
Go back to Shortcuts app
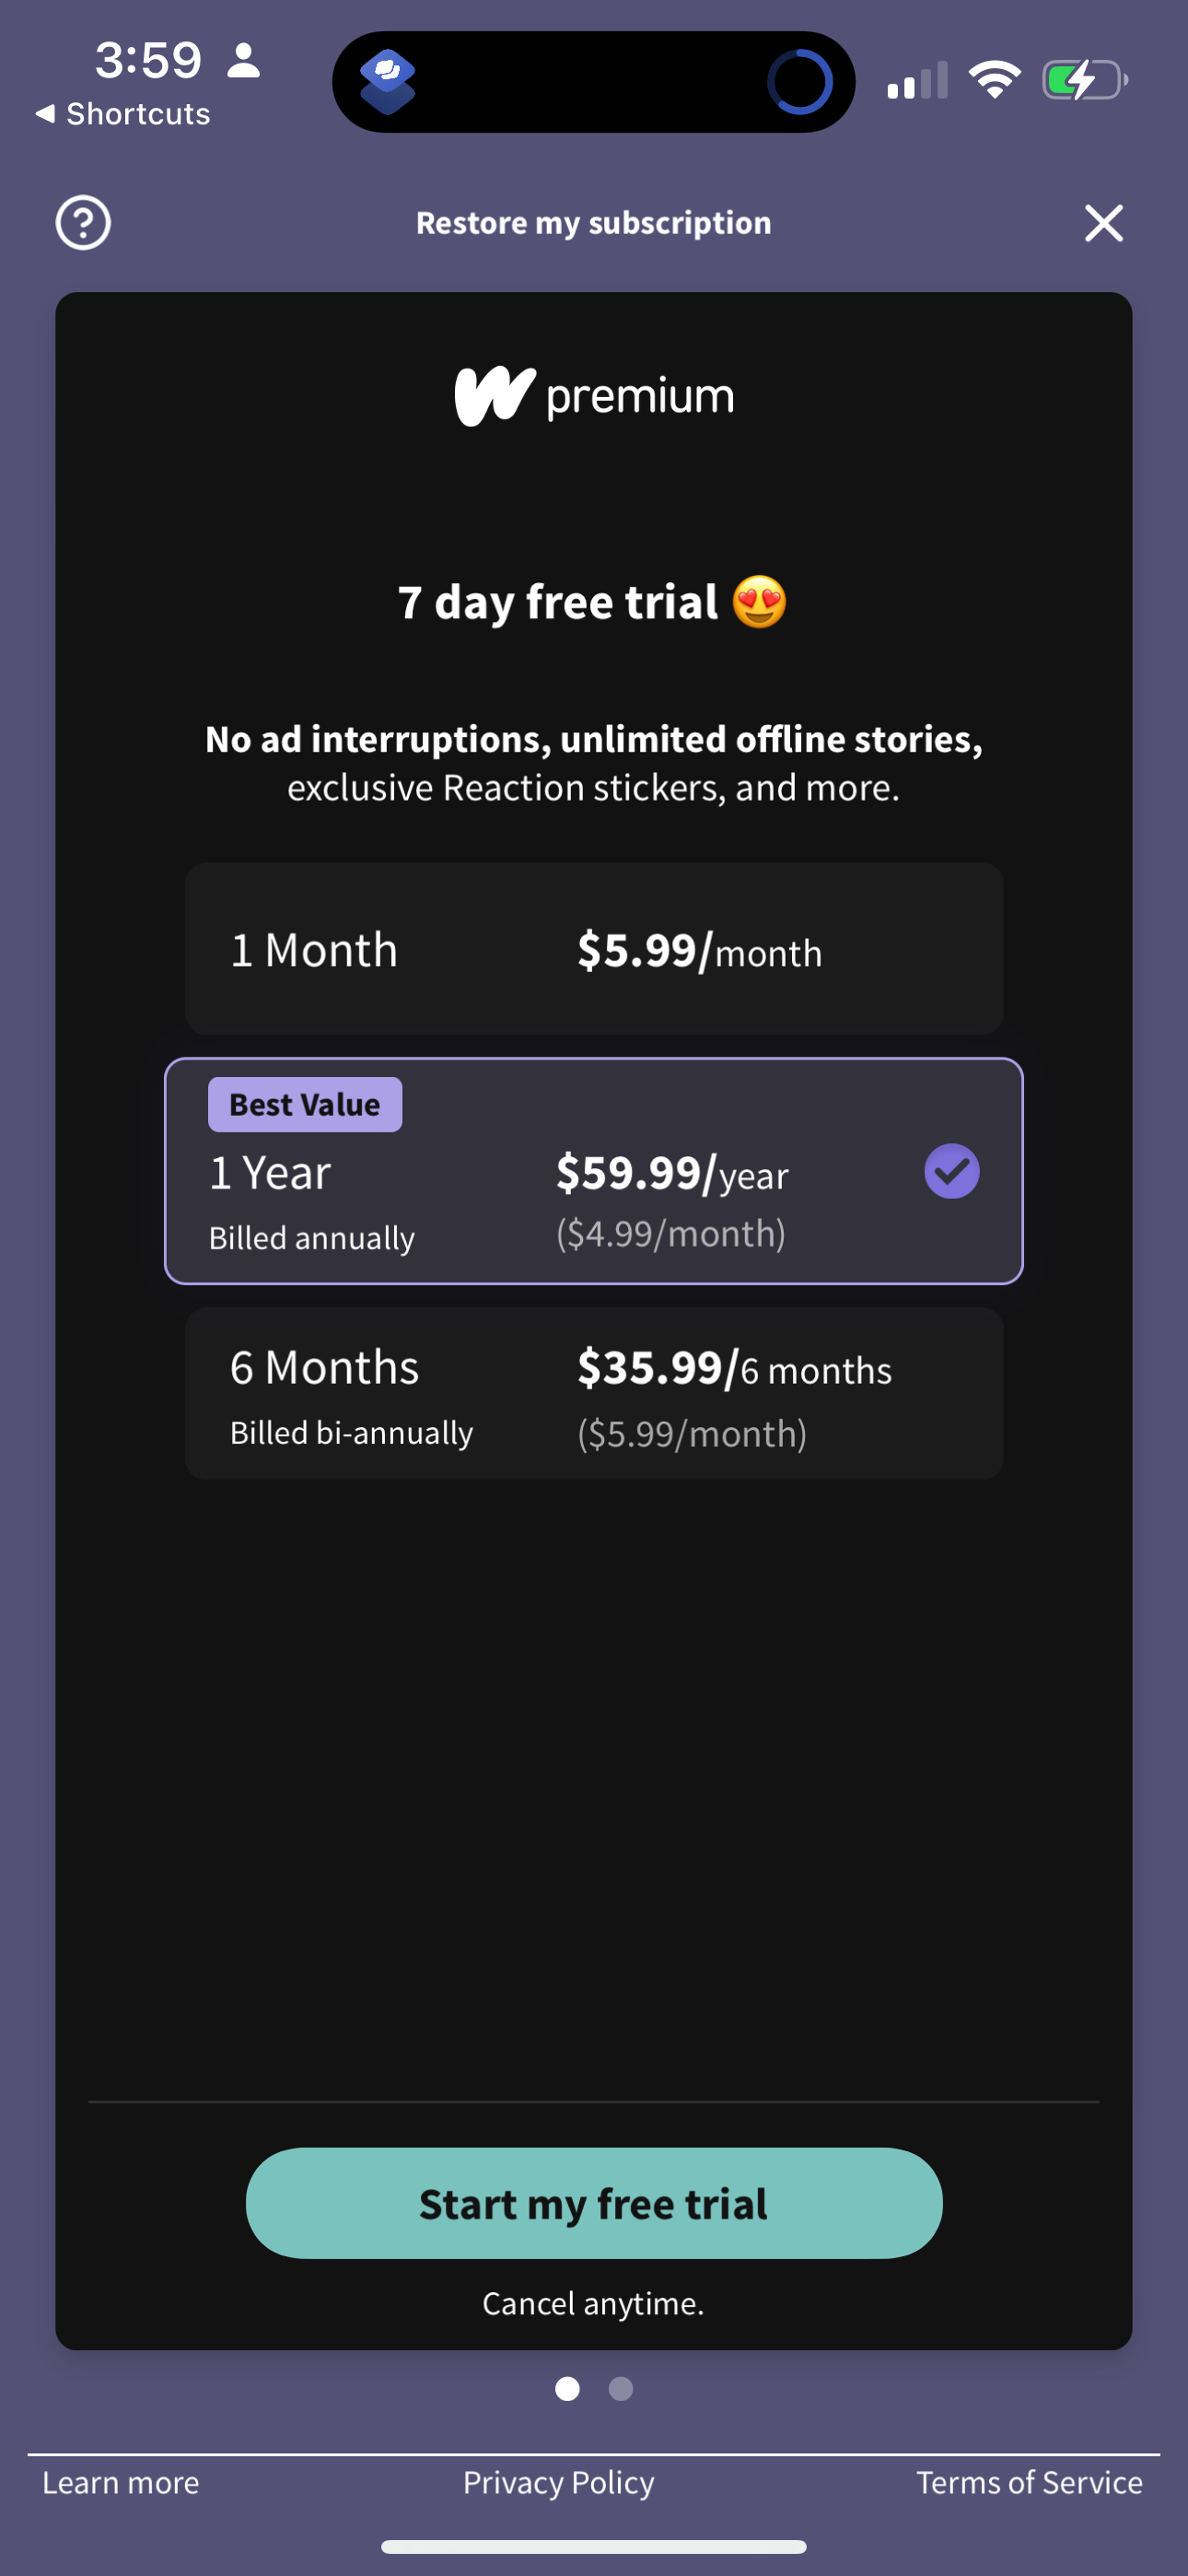123,114
